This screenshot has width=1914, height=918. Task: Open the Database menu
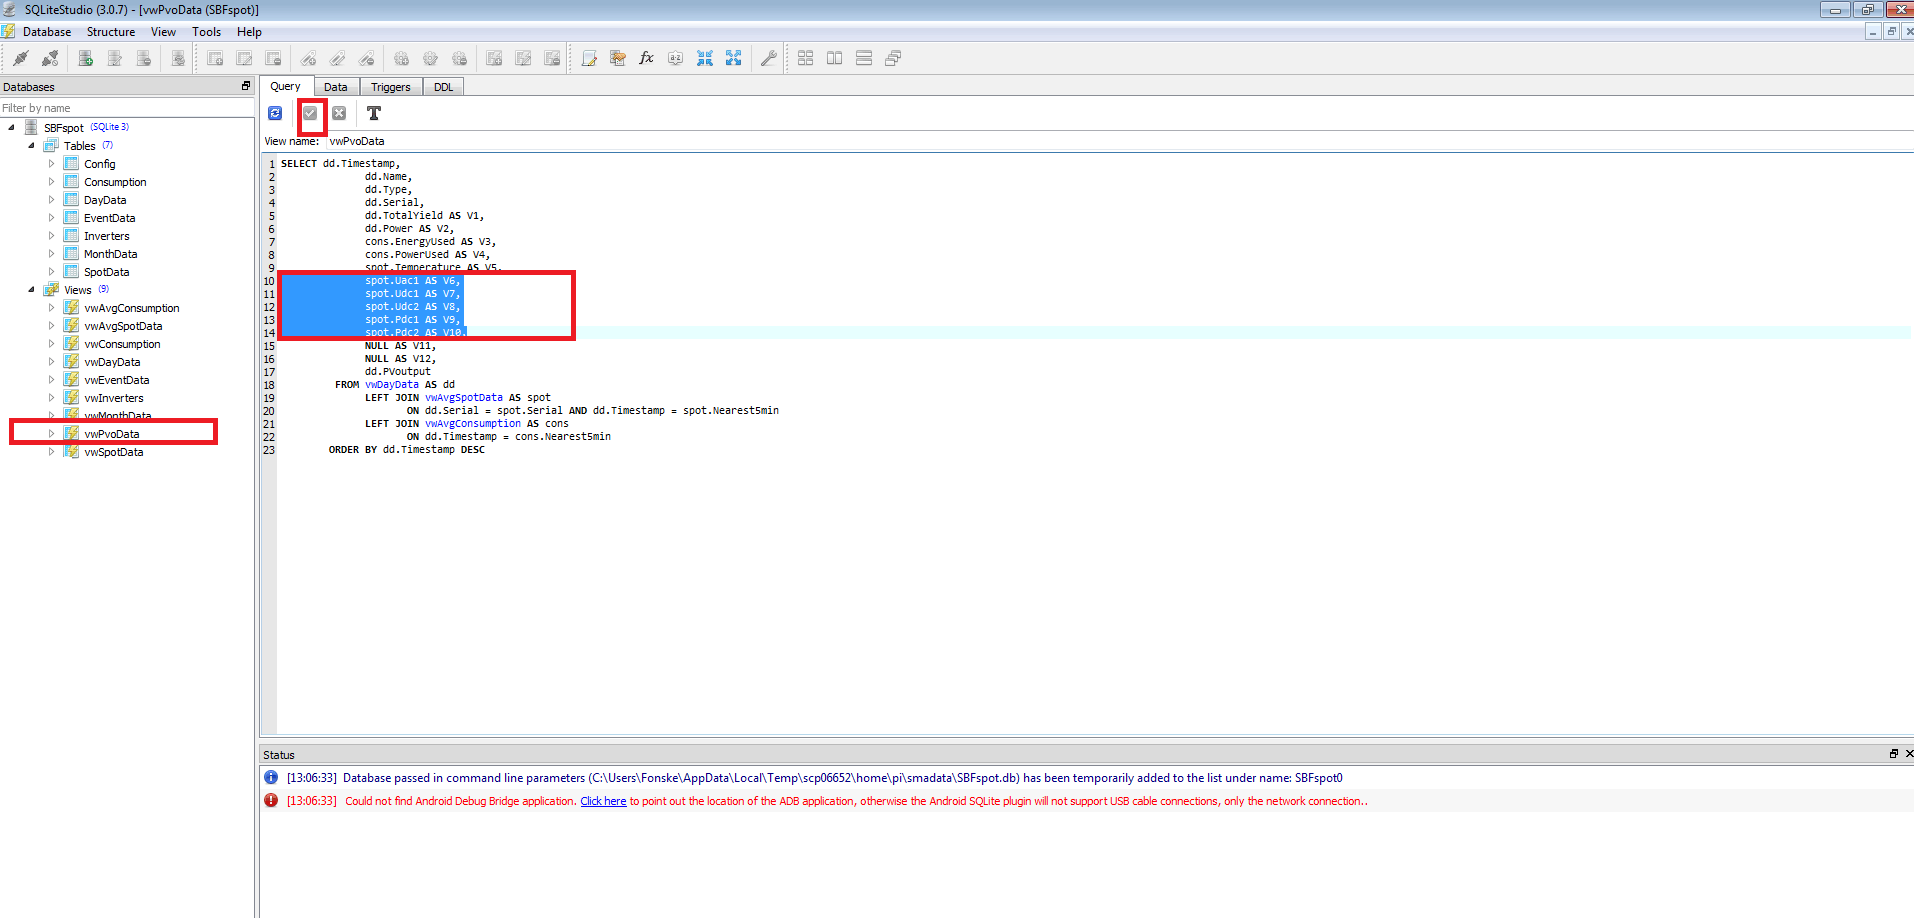click(x=47, y=32)
